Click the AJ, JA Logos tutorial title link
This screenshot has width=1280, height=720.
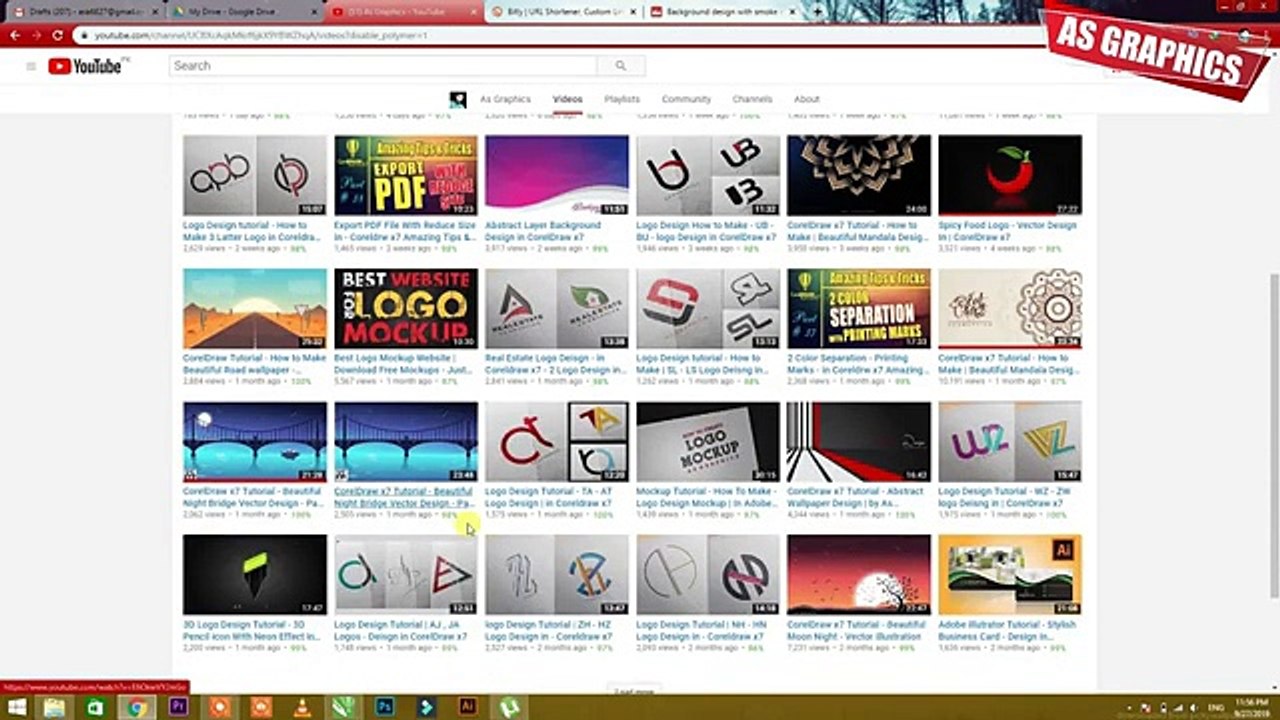point(400,630)
